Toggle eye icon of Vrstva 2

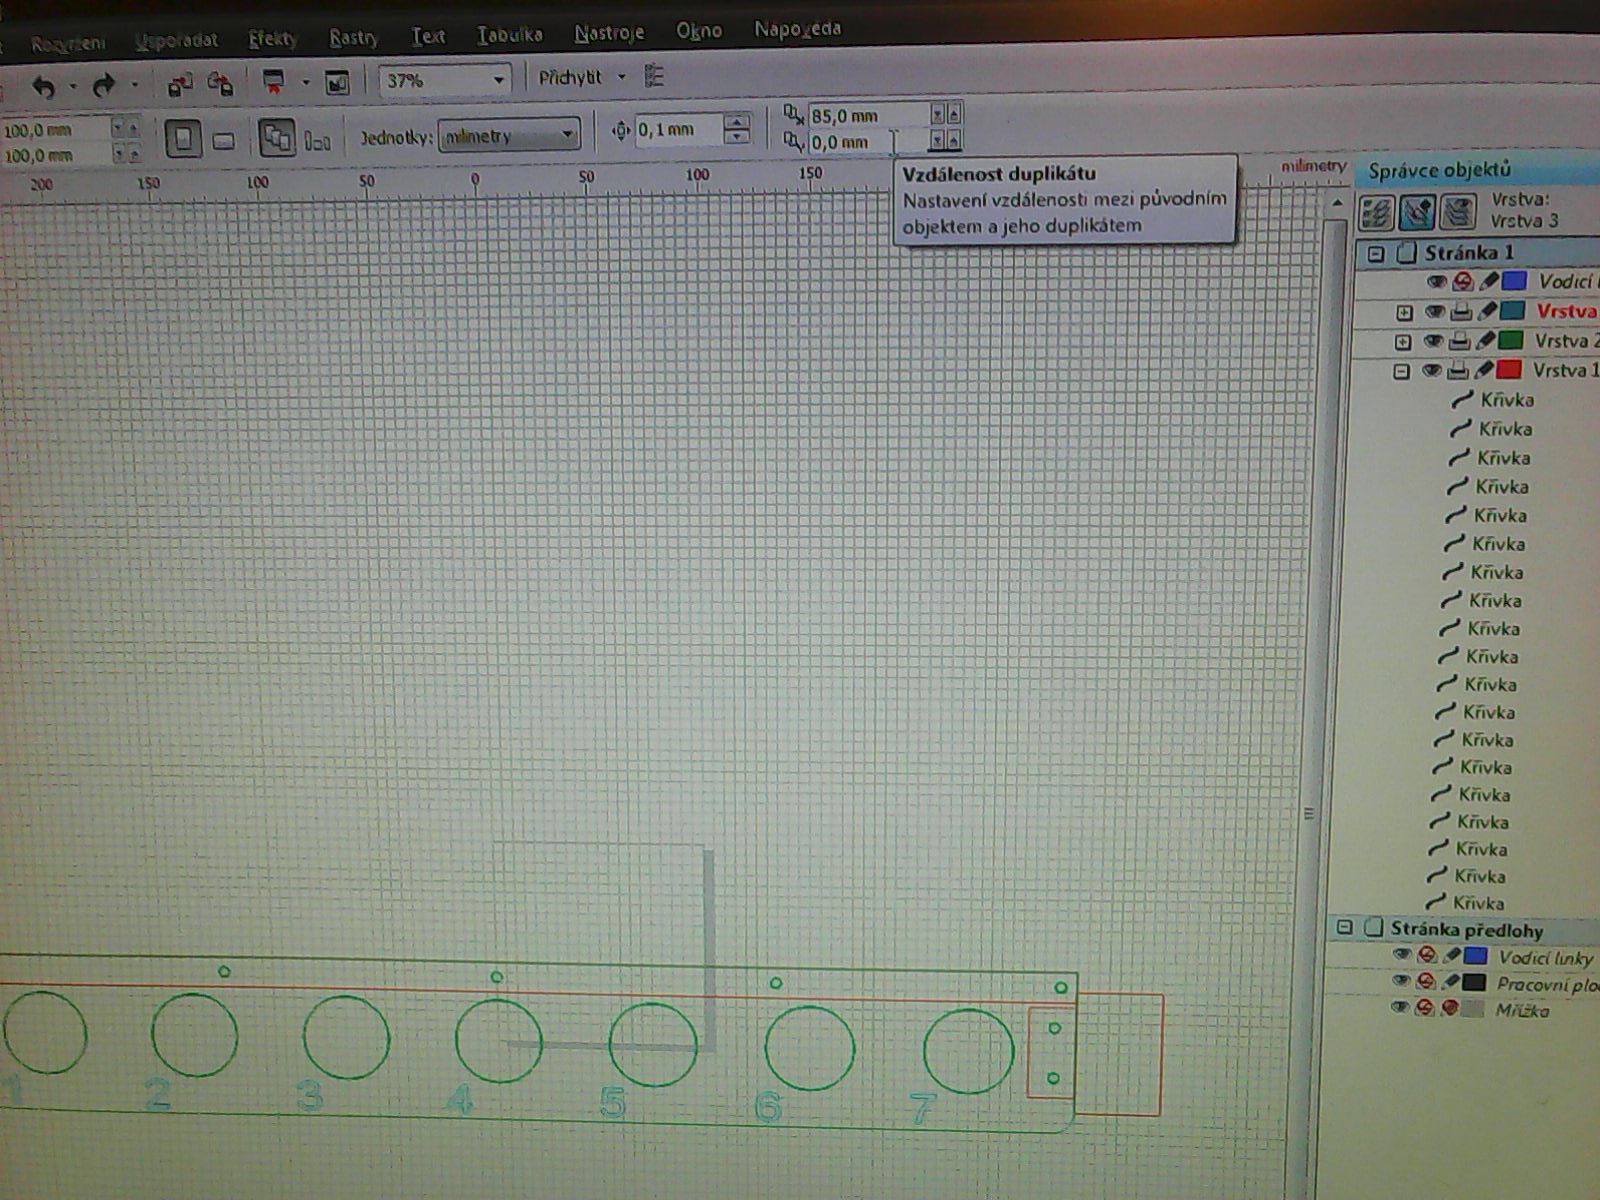[1433, 342]
